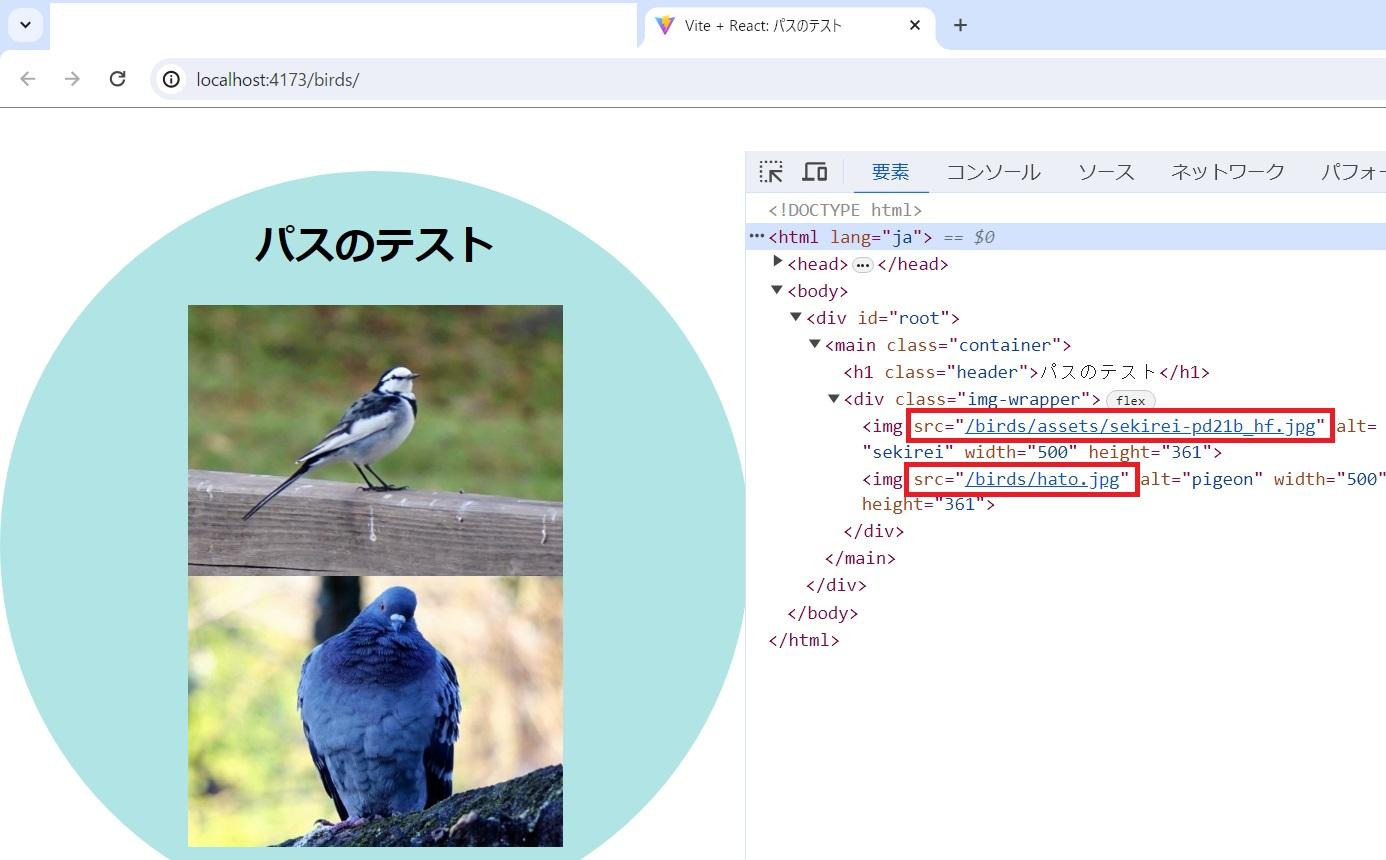Open the ソース tab
1386x860 pixels.
pyautogui.click(x=1106, y=172)
